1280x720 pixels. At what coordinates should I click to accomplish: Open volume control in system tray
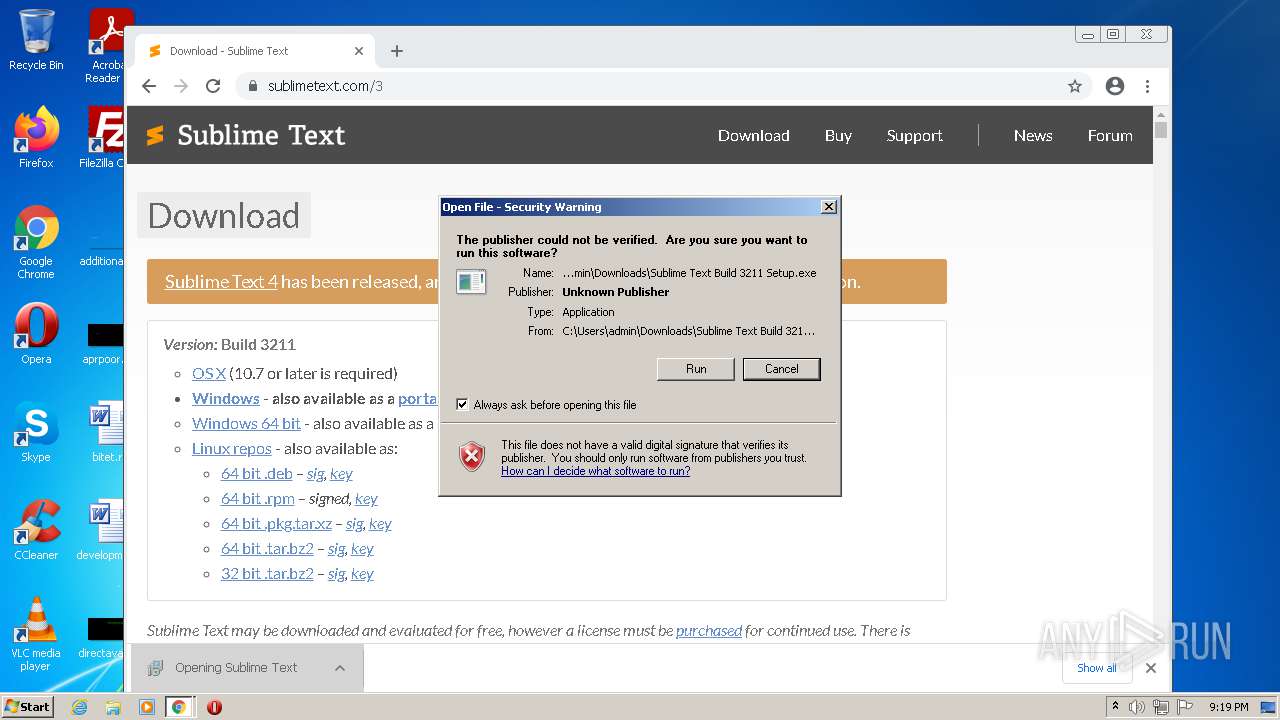tap(1137, 707)
